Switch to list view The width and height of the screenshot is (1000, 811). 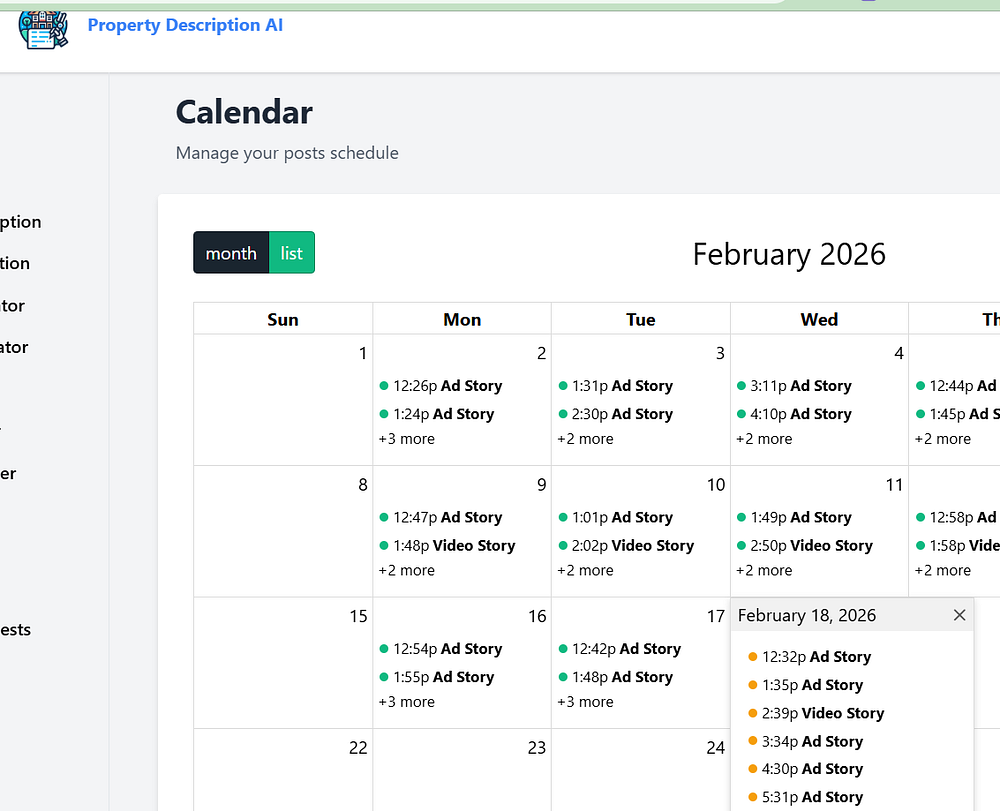tap(291, 252)
